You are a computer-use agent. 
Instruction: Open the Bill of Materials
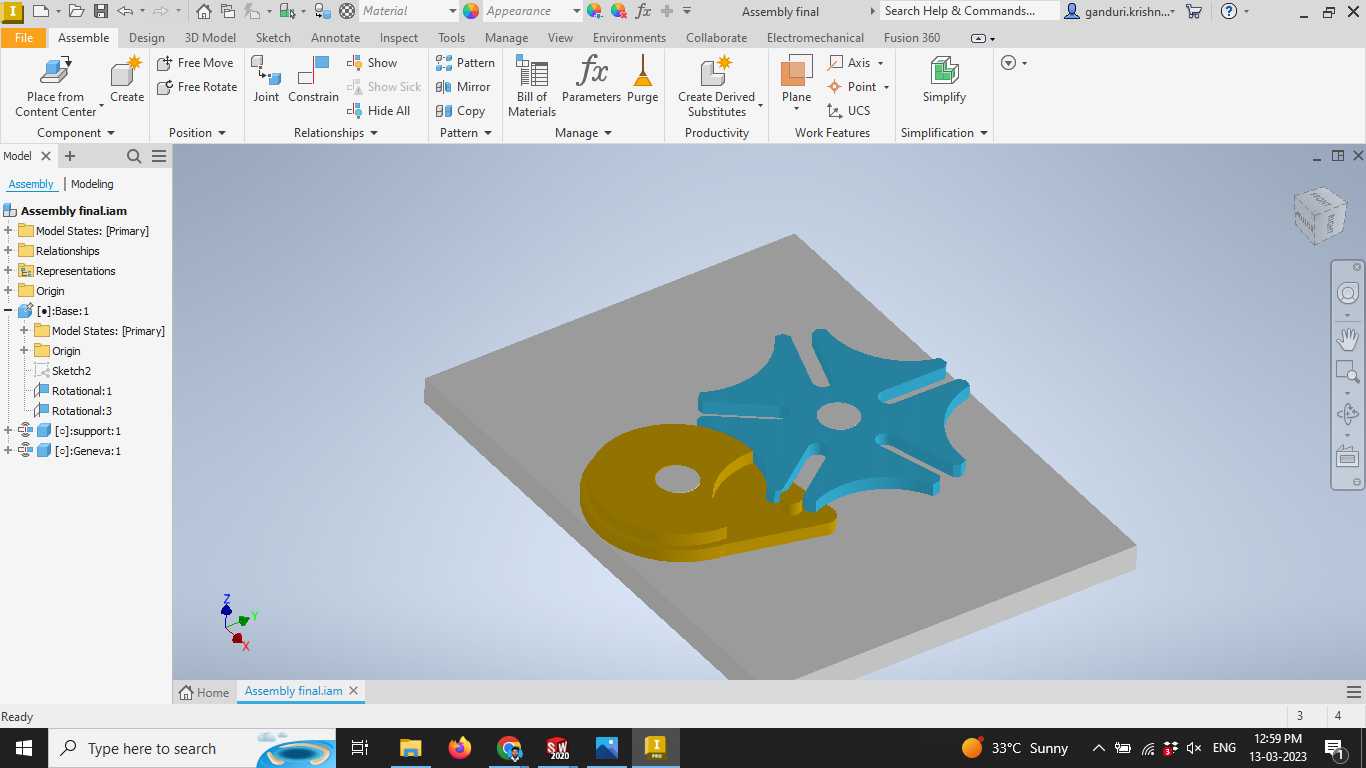(531, 86)
